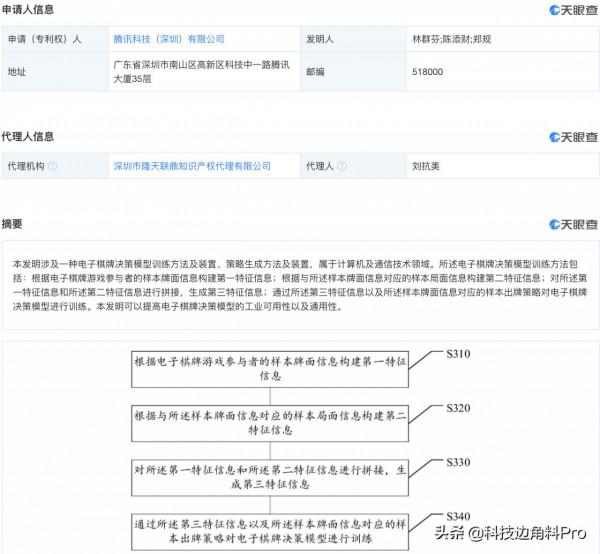Screen dimensions: 600x554
Task: Click the 摘要 section heading
Action: coord(12,224)
